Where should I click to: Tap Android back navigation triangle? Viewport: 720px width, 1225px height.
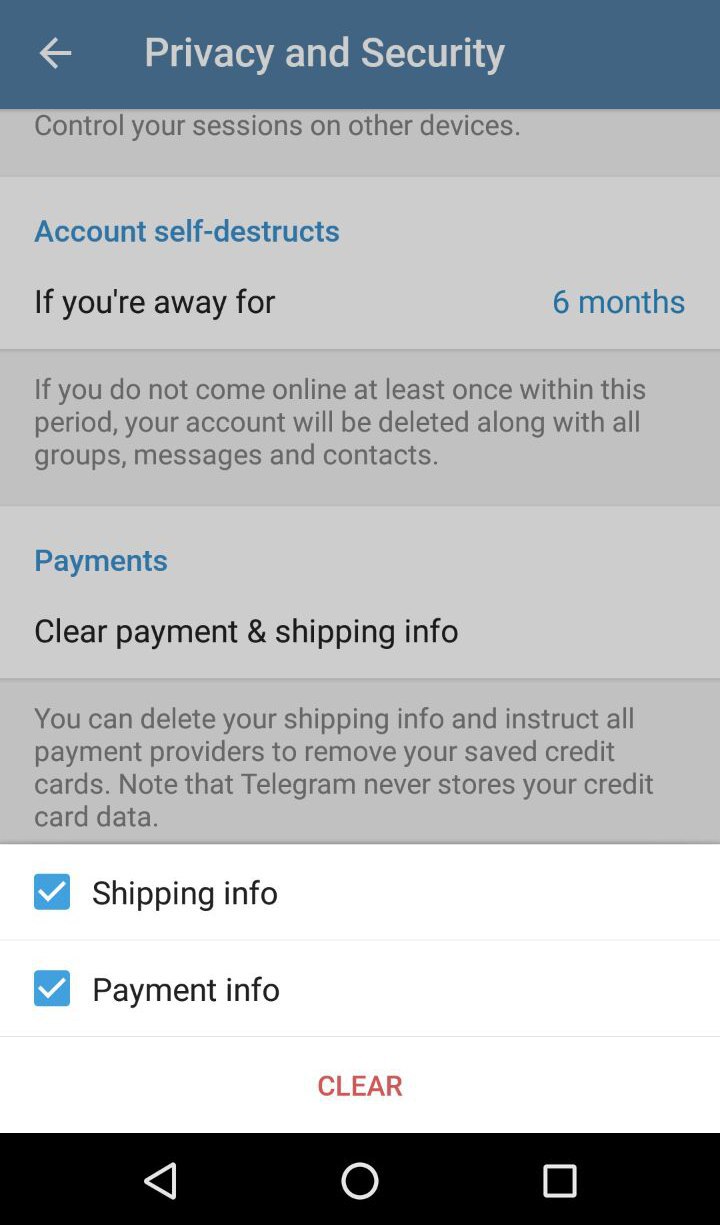tap(160, 1181)
